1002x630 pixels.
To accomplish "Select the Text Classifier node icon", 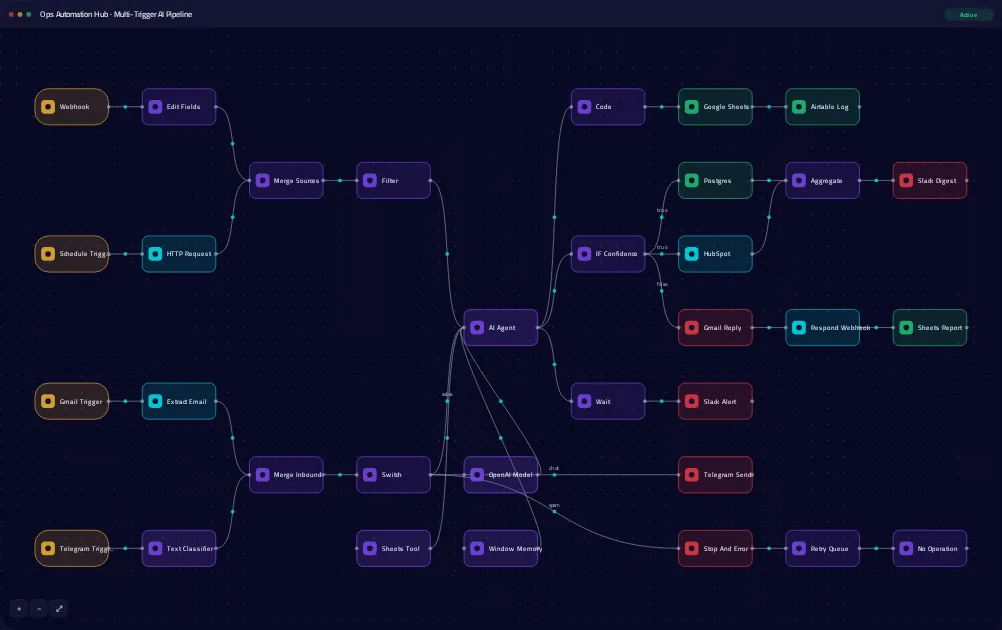I will (155, 548).
